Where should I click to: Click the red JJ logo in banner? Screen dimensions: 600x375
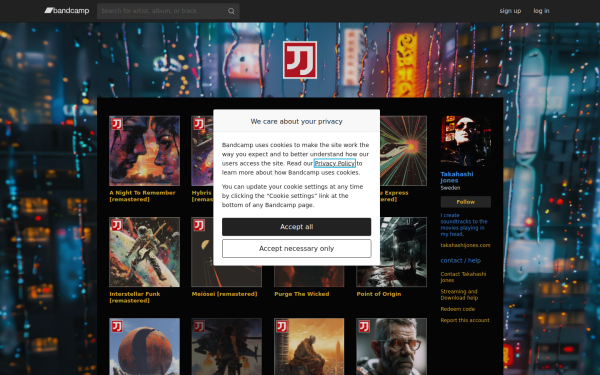(x=300, y=60)
